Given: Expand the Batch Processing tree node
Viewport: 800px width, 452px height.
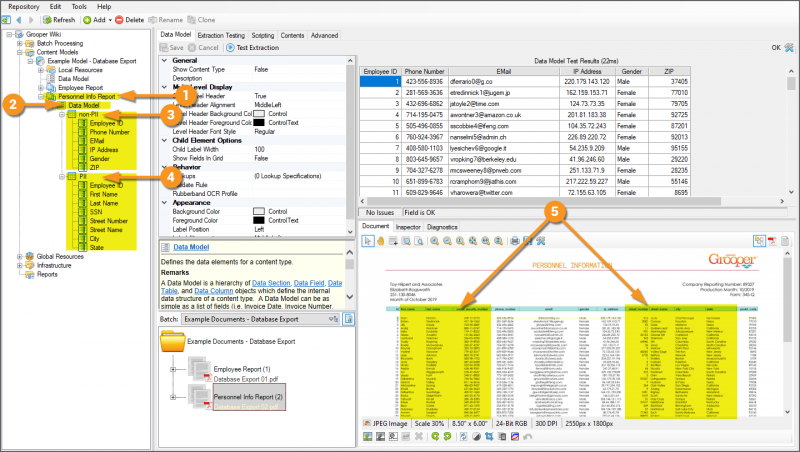Looking at the screenshot, I should click(19, 43).
